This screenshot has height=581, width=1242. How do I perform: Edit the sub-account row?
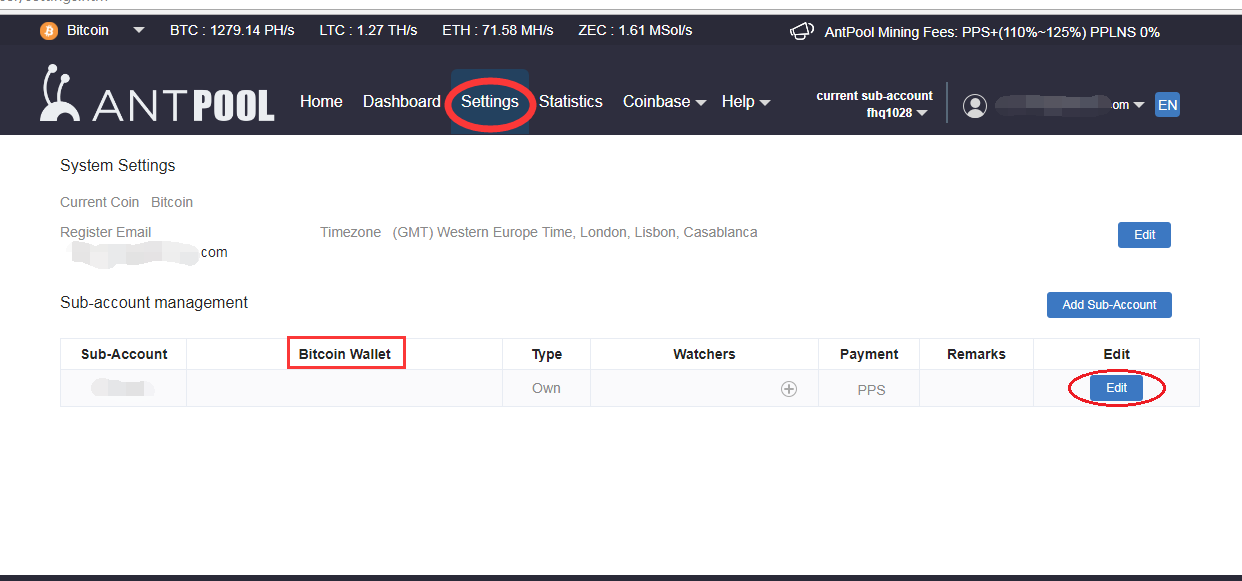(1116, 388)
